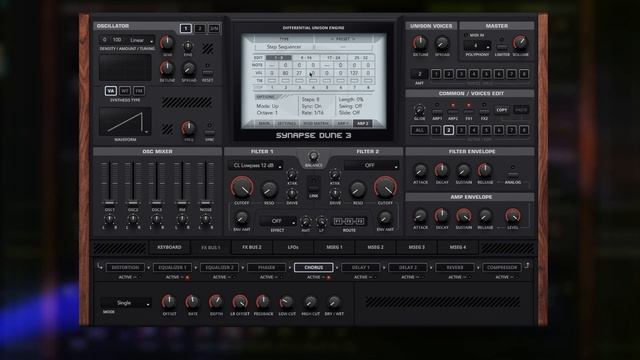This screenshot has height=360, width=640.
Task: Toggle the ARP1 switch in Common section
Action: point(437,111)
